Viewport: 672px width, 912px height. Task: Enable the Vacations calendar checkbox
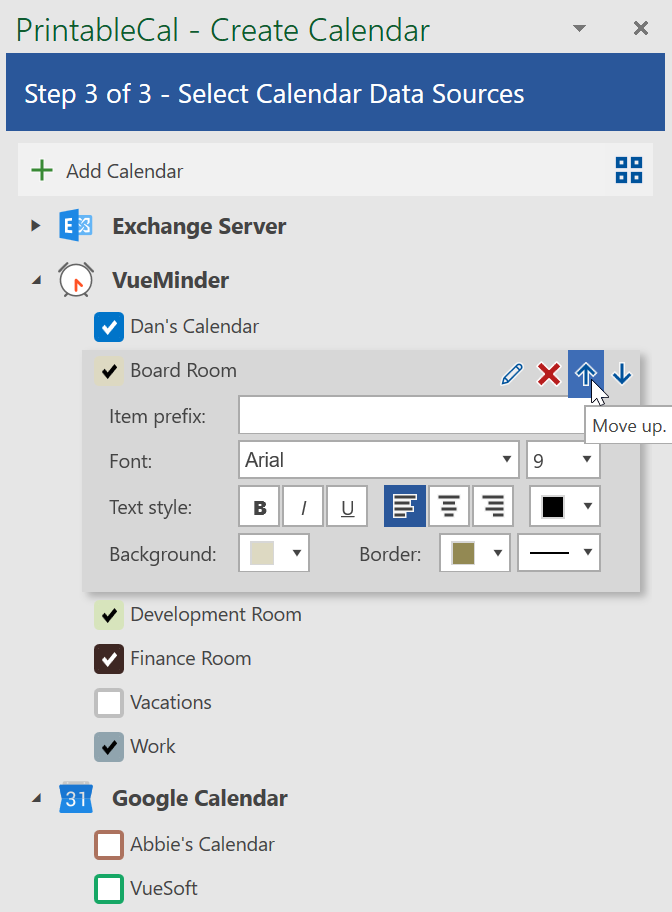pyautogui.click(x=108, y=703)
